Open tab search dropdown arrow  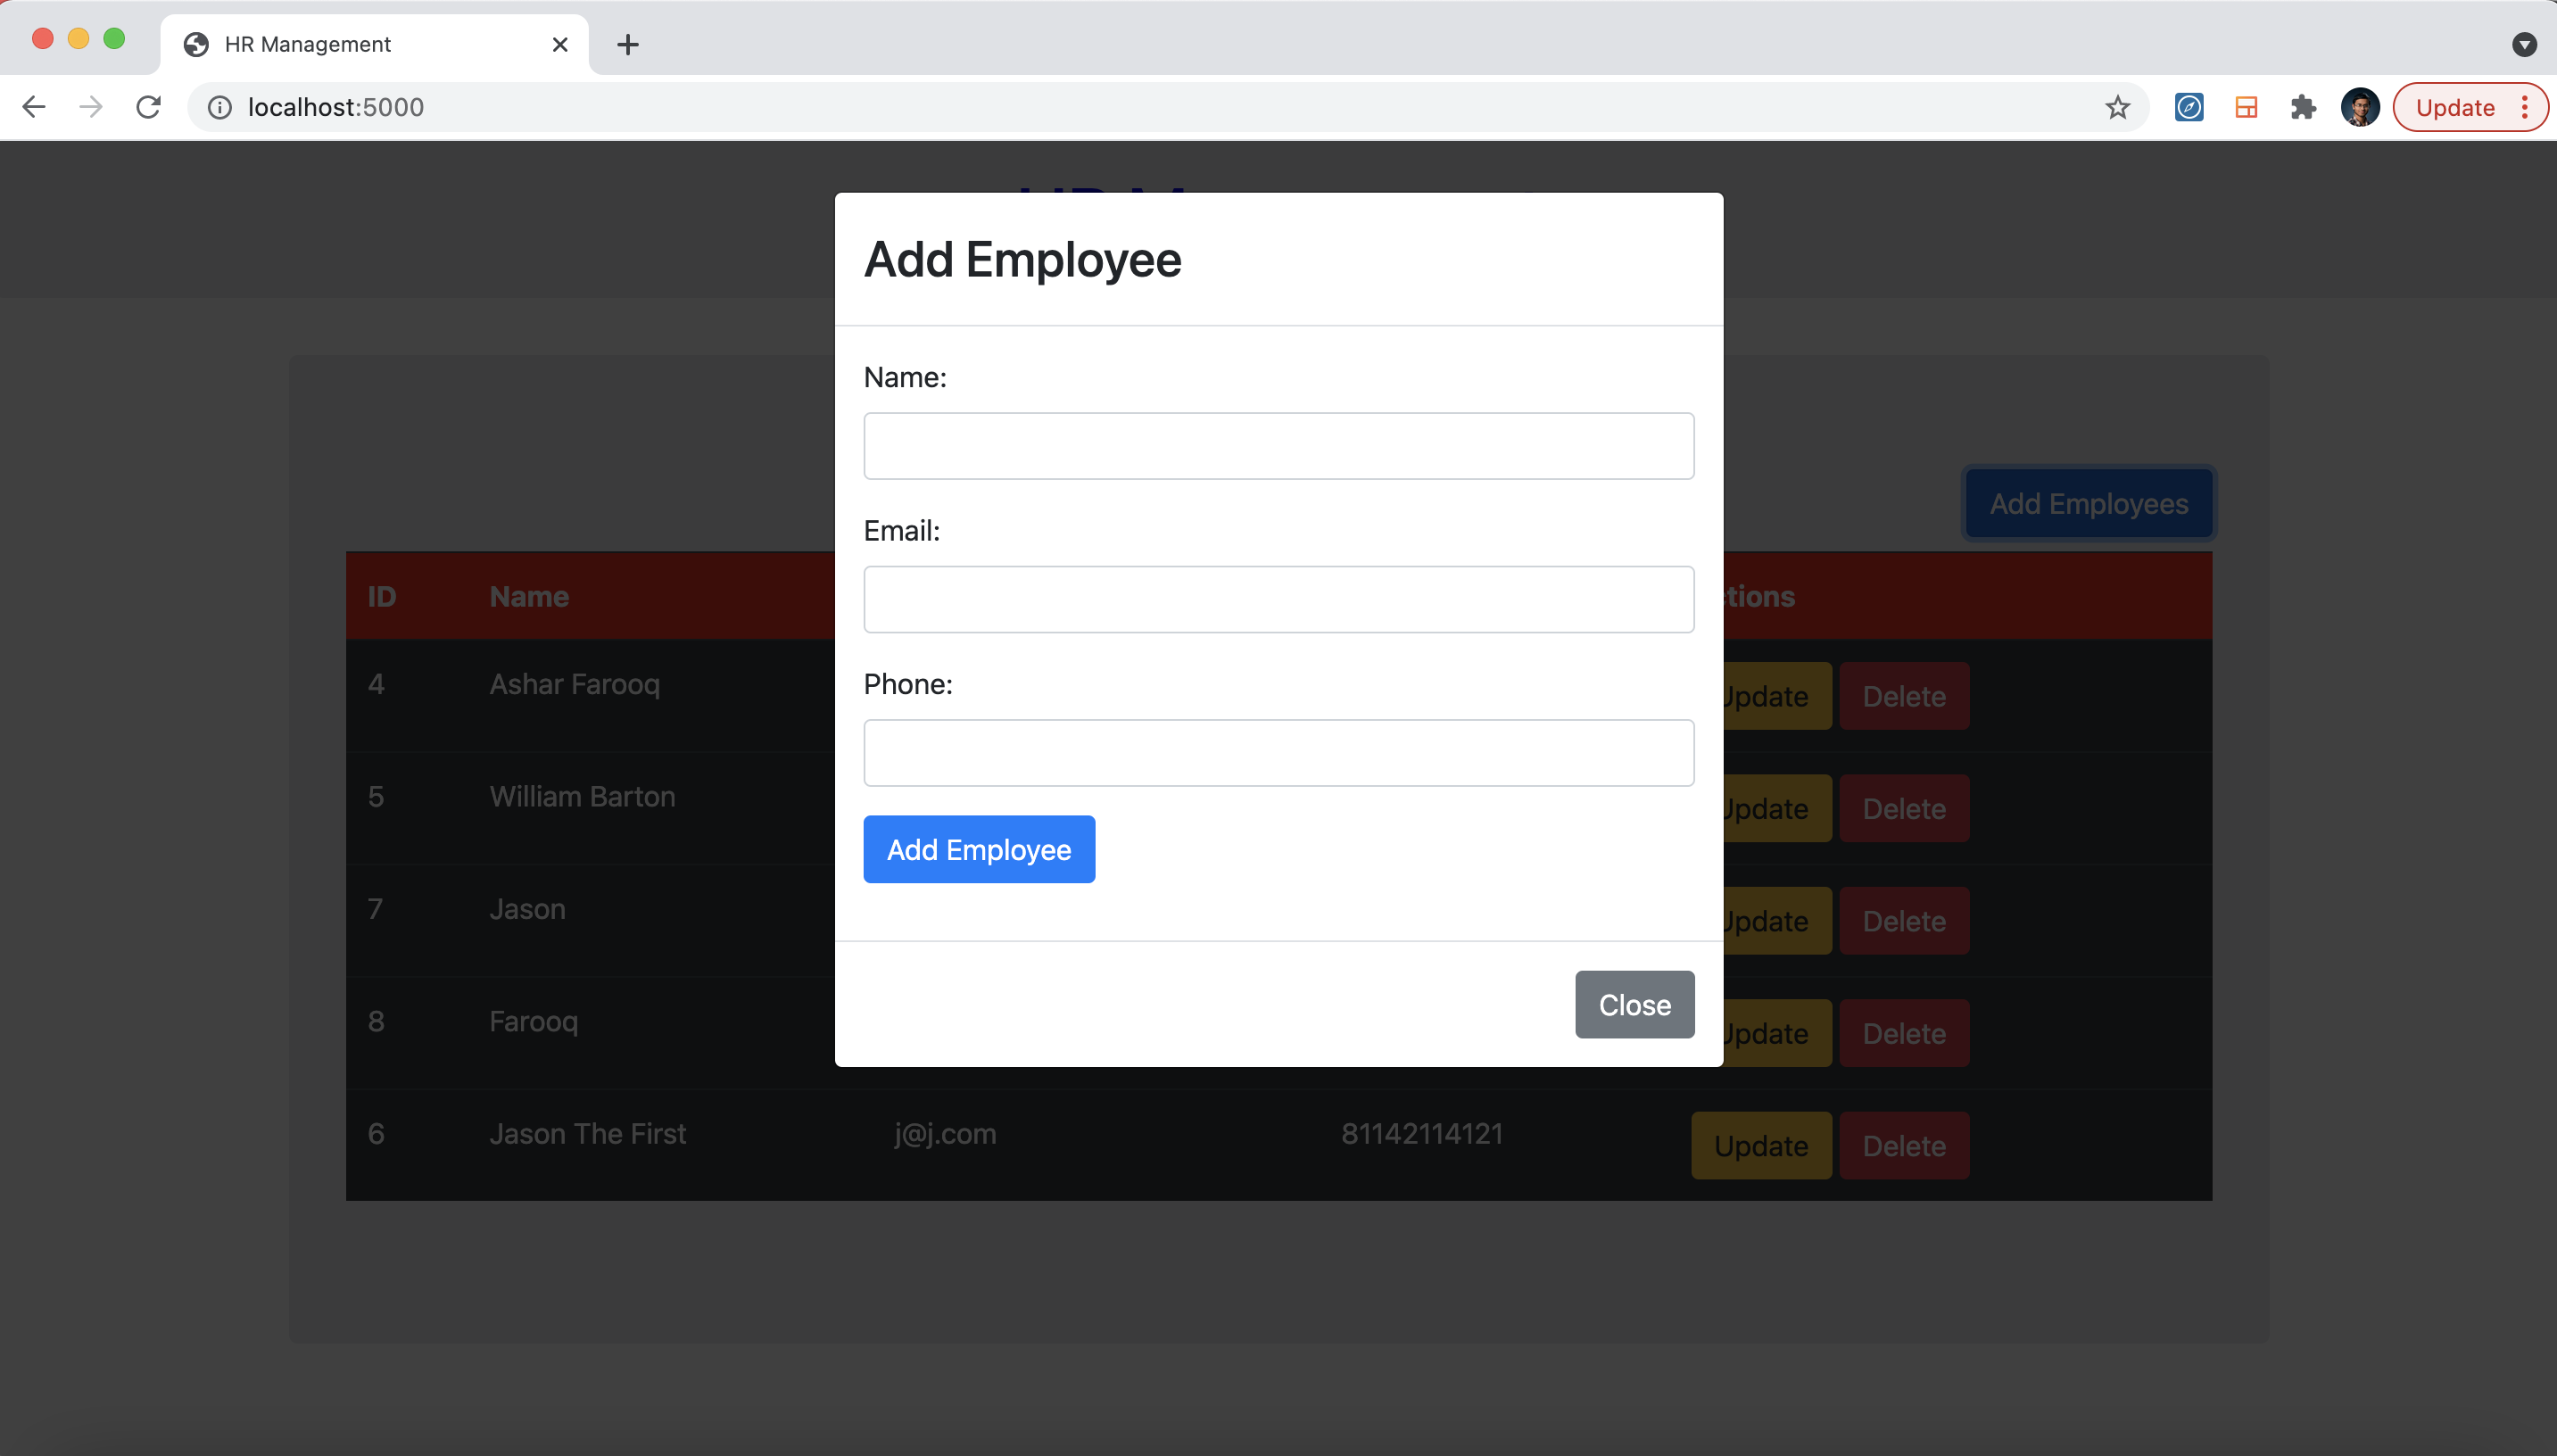point(2524,44)
